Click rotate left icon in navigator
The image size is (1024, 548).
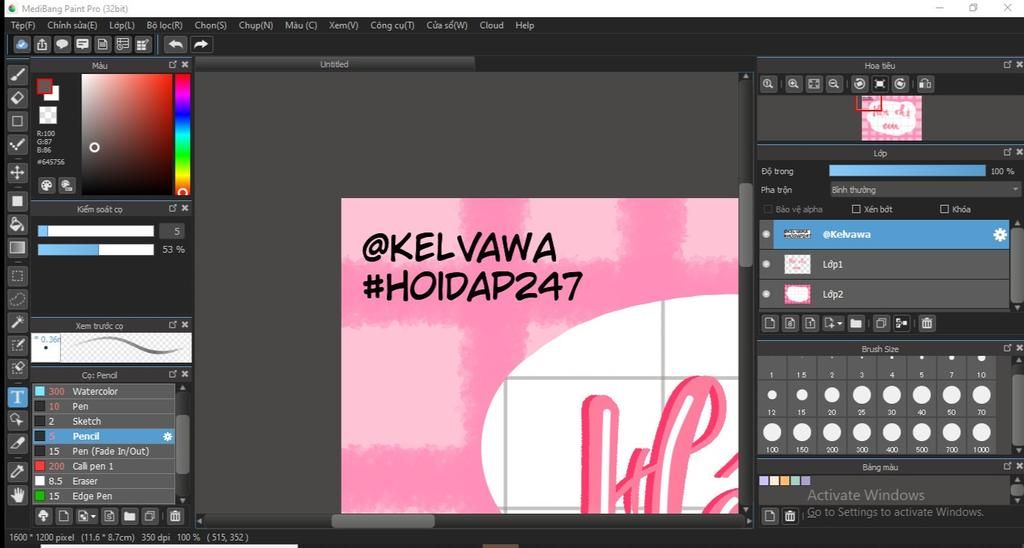click(859, 84)
